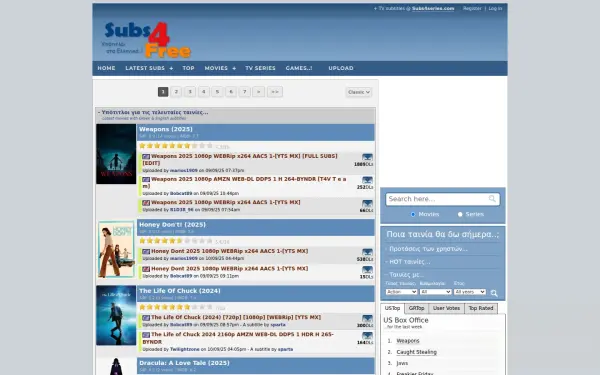The image size is (600, 375).
Task: Open the All years dropdown
Action: click(470, 292)
